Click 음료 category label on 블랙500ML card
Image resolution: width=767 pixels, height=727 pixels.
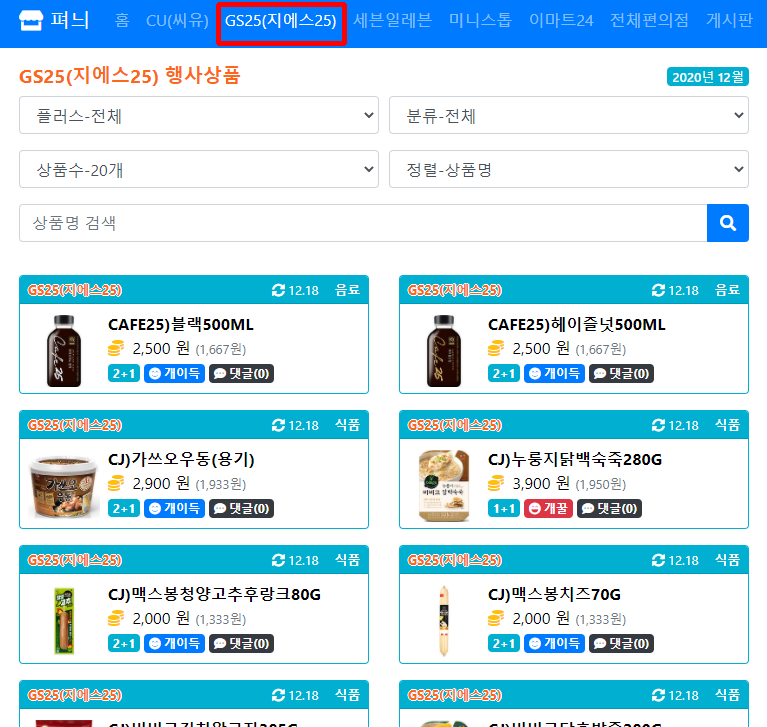[347, 290]
